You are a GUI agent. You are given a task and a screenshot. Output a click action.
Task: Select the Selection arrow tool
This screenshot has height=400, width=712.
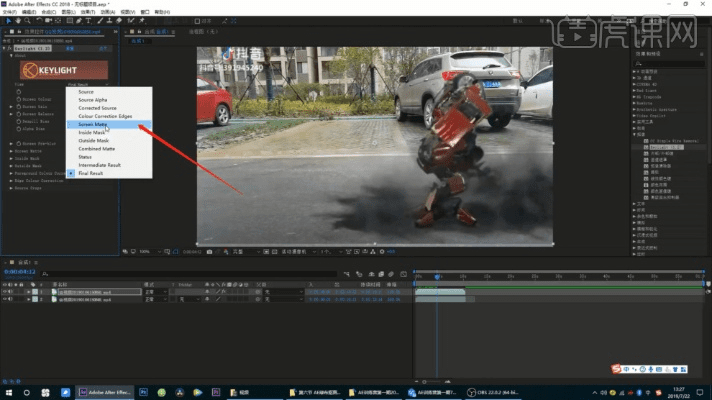(x=8, y=22)
